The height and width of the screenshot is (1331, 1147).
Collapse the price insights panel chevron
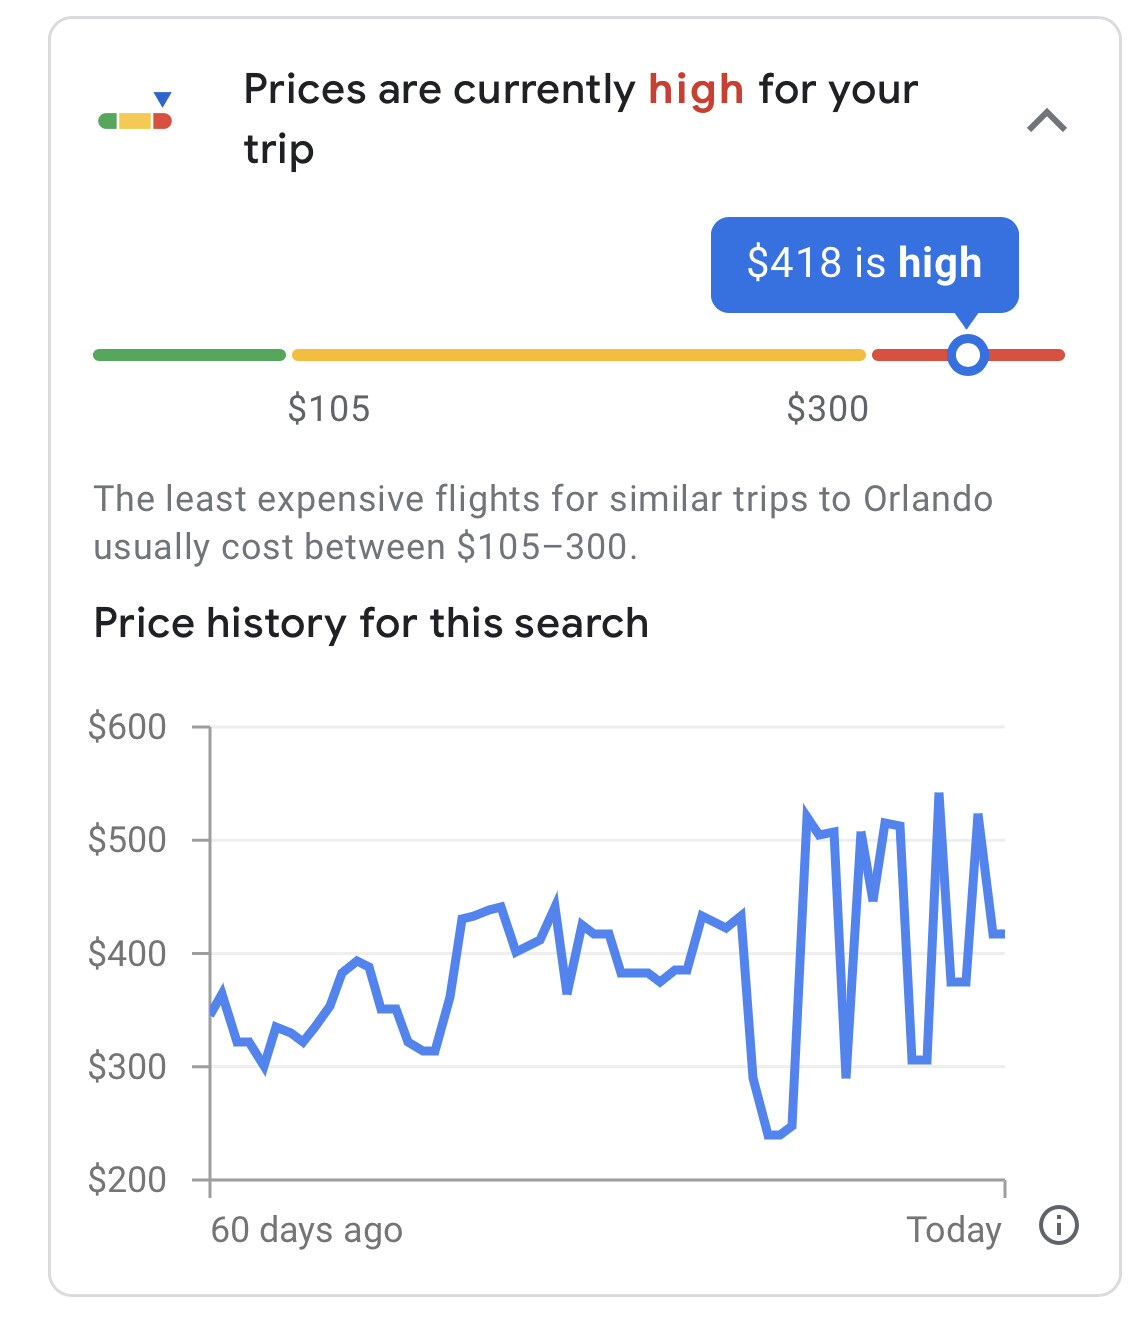coord(1046,122)
